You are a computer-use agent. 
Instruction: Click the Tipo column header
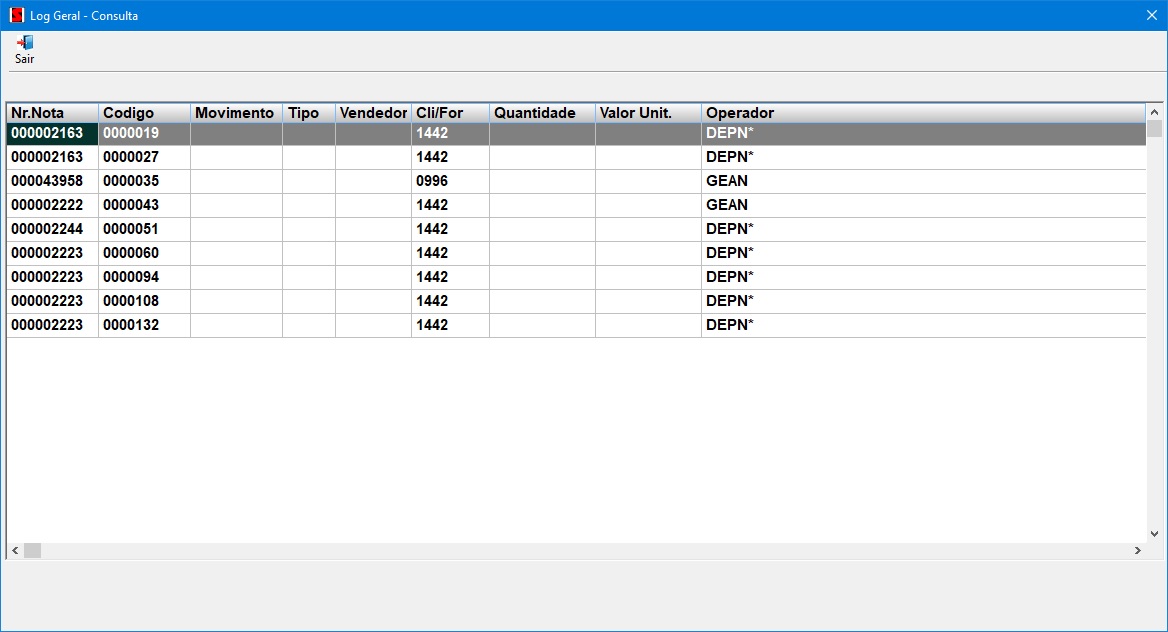point(309,113)
